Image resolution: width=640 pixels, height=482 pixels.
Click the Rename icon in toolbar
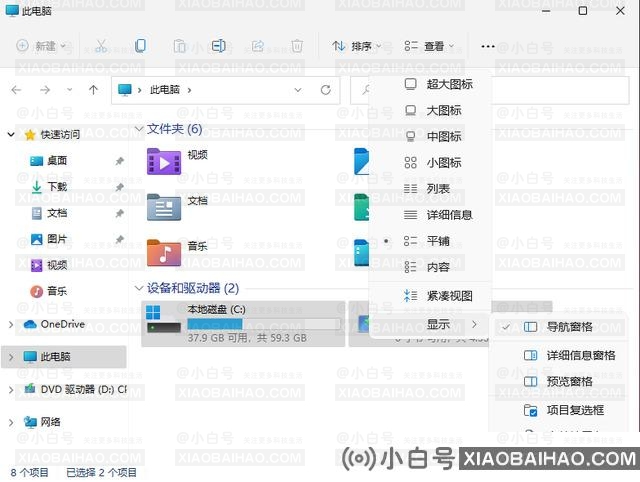pyautogui.click(x=218, y=46)
